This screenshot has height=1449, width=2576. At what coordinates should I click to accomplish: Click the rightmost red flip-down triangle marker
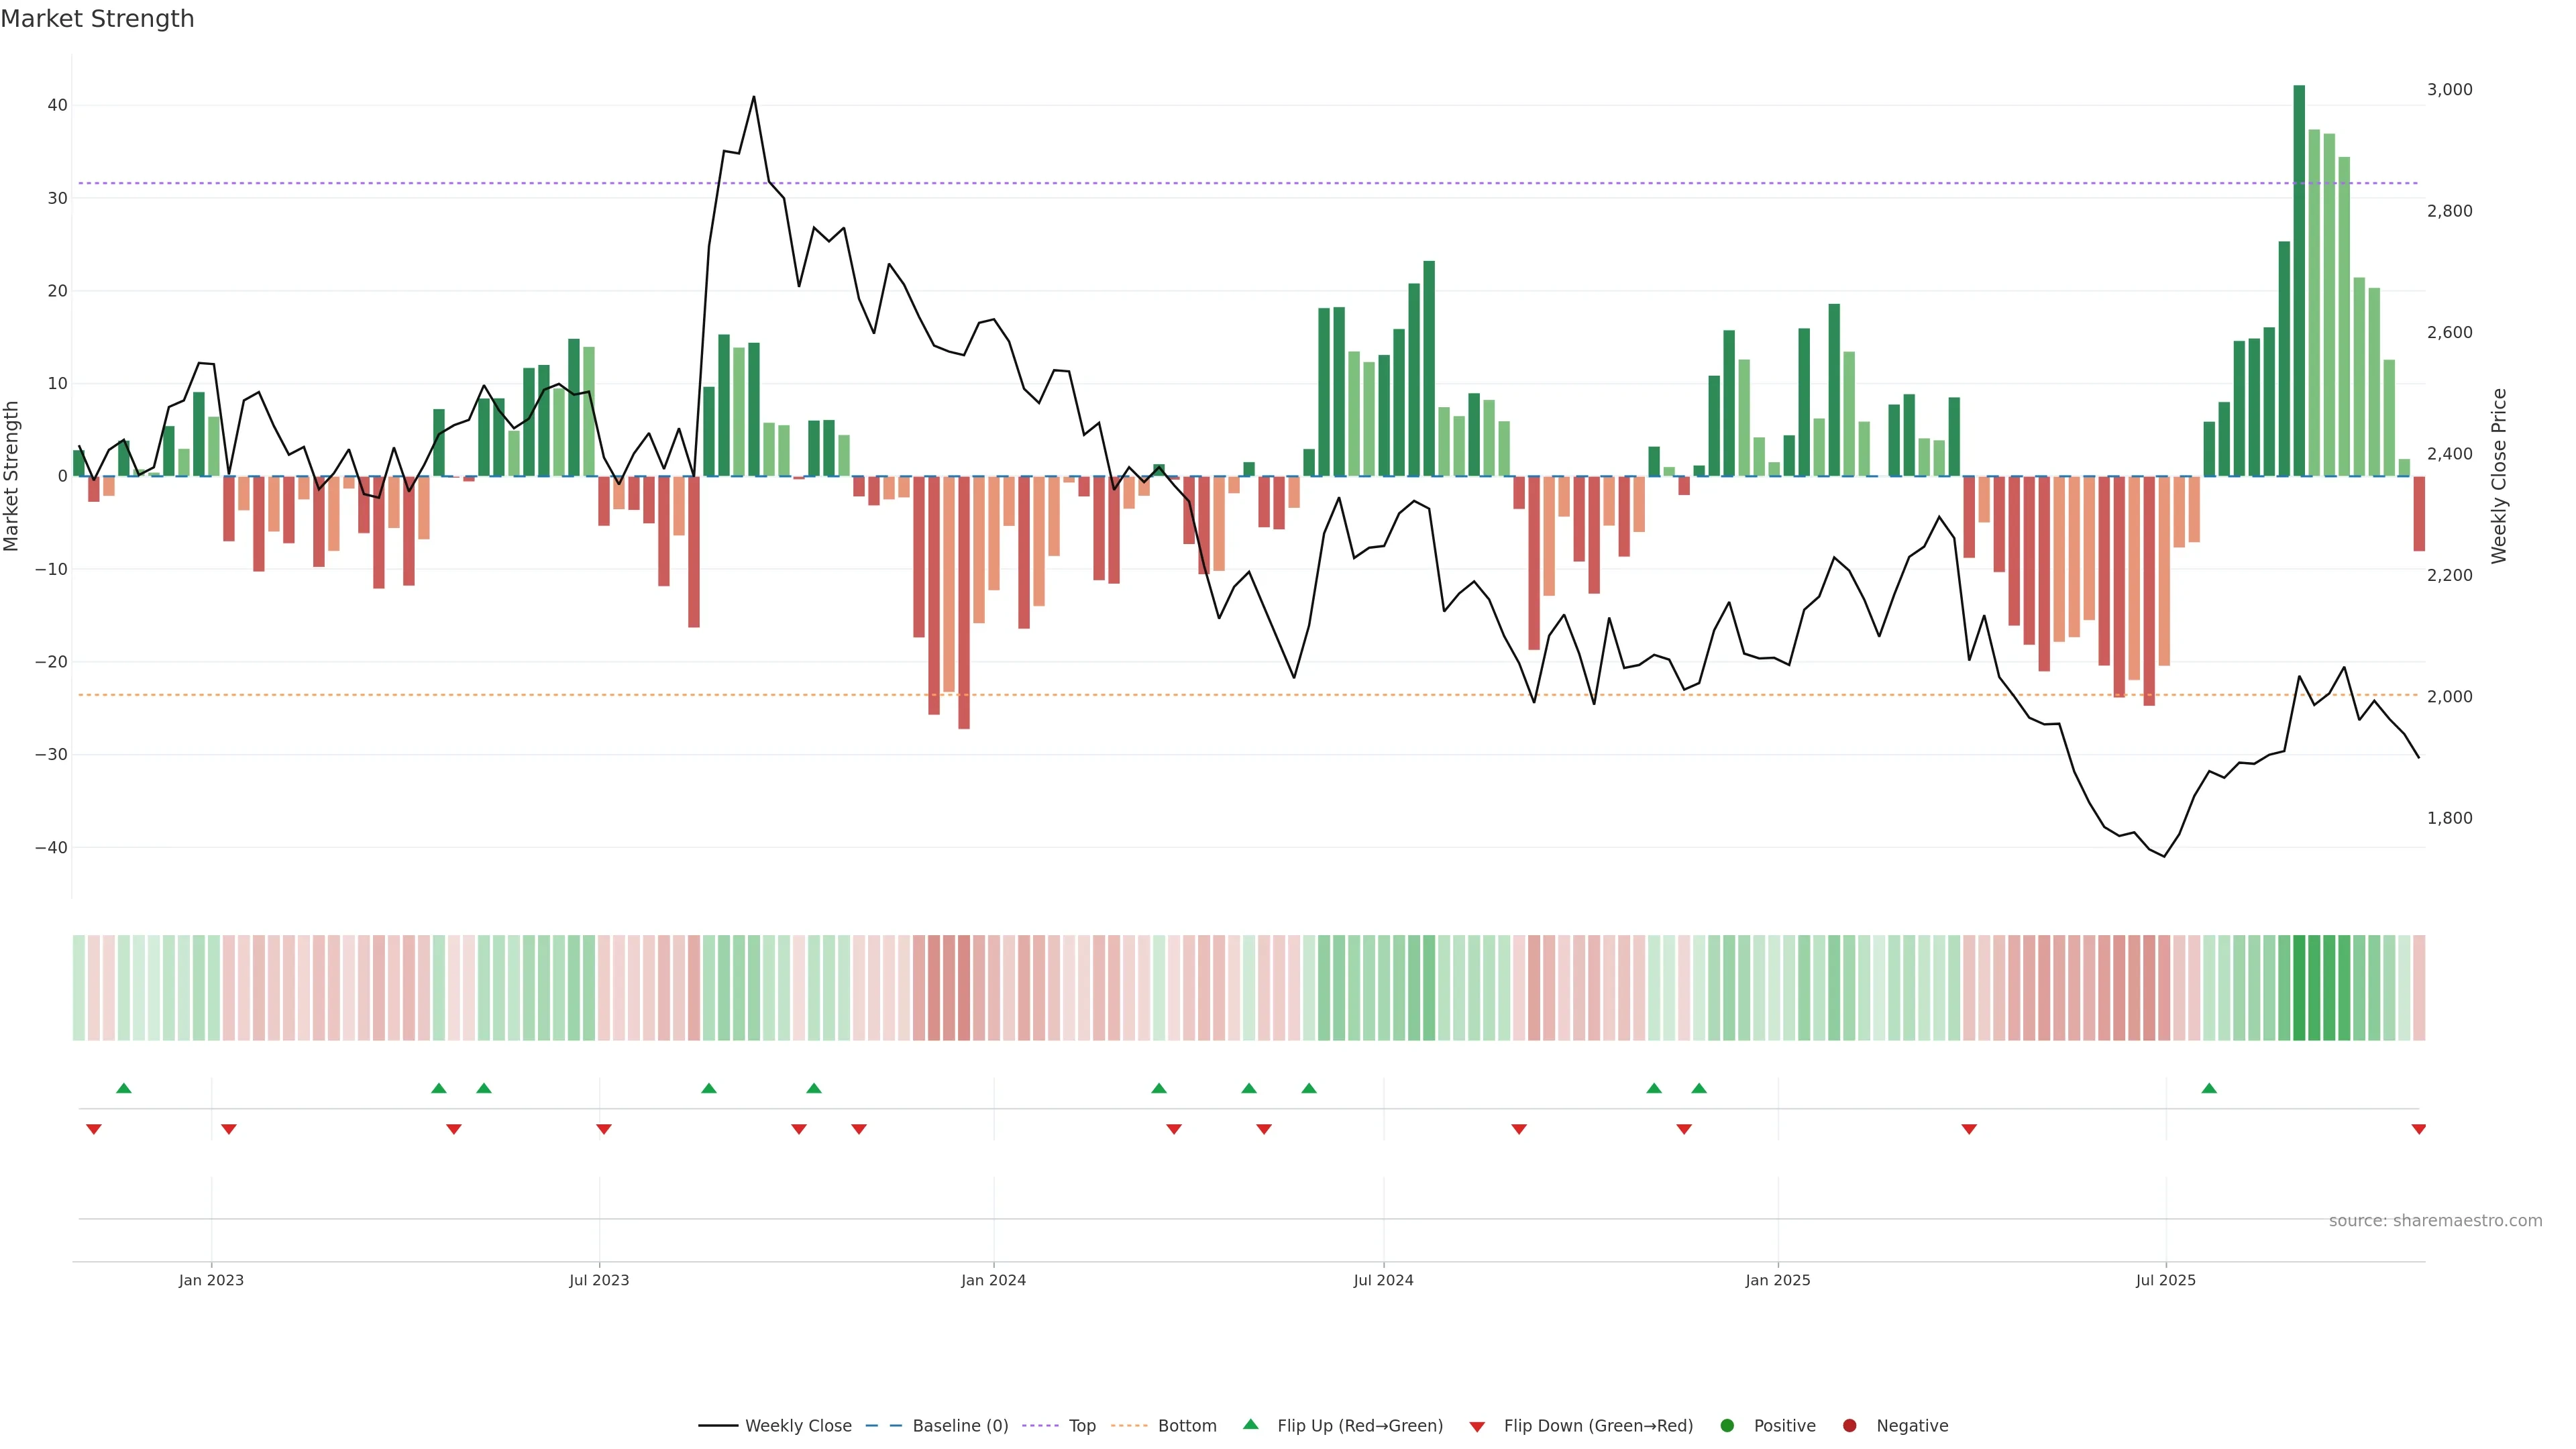[2418, 1129]
